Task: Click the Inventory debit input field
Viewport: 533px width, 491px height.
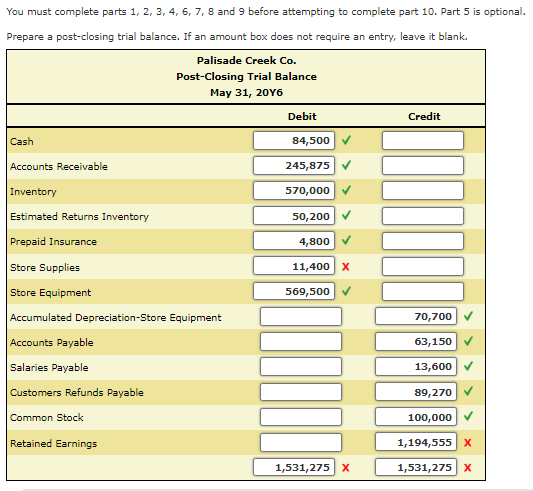Action: [294, 190]
